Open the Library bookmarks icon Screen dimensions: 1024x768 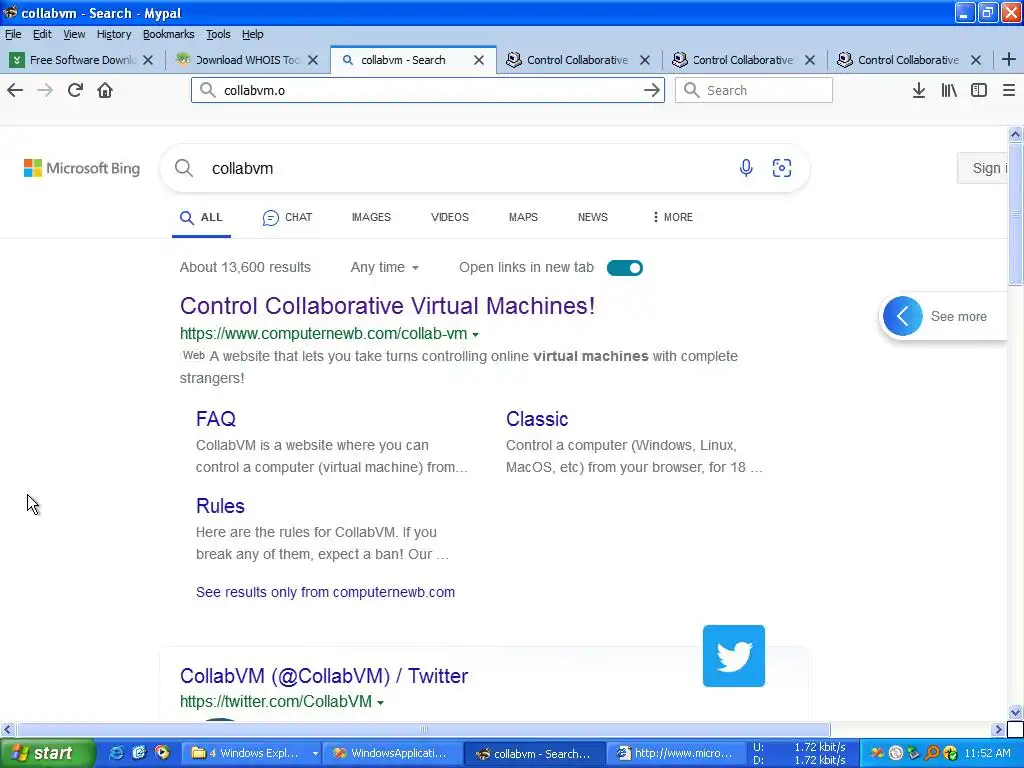coord(949,90)
